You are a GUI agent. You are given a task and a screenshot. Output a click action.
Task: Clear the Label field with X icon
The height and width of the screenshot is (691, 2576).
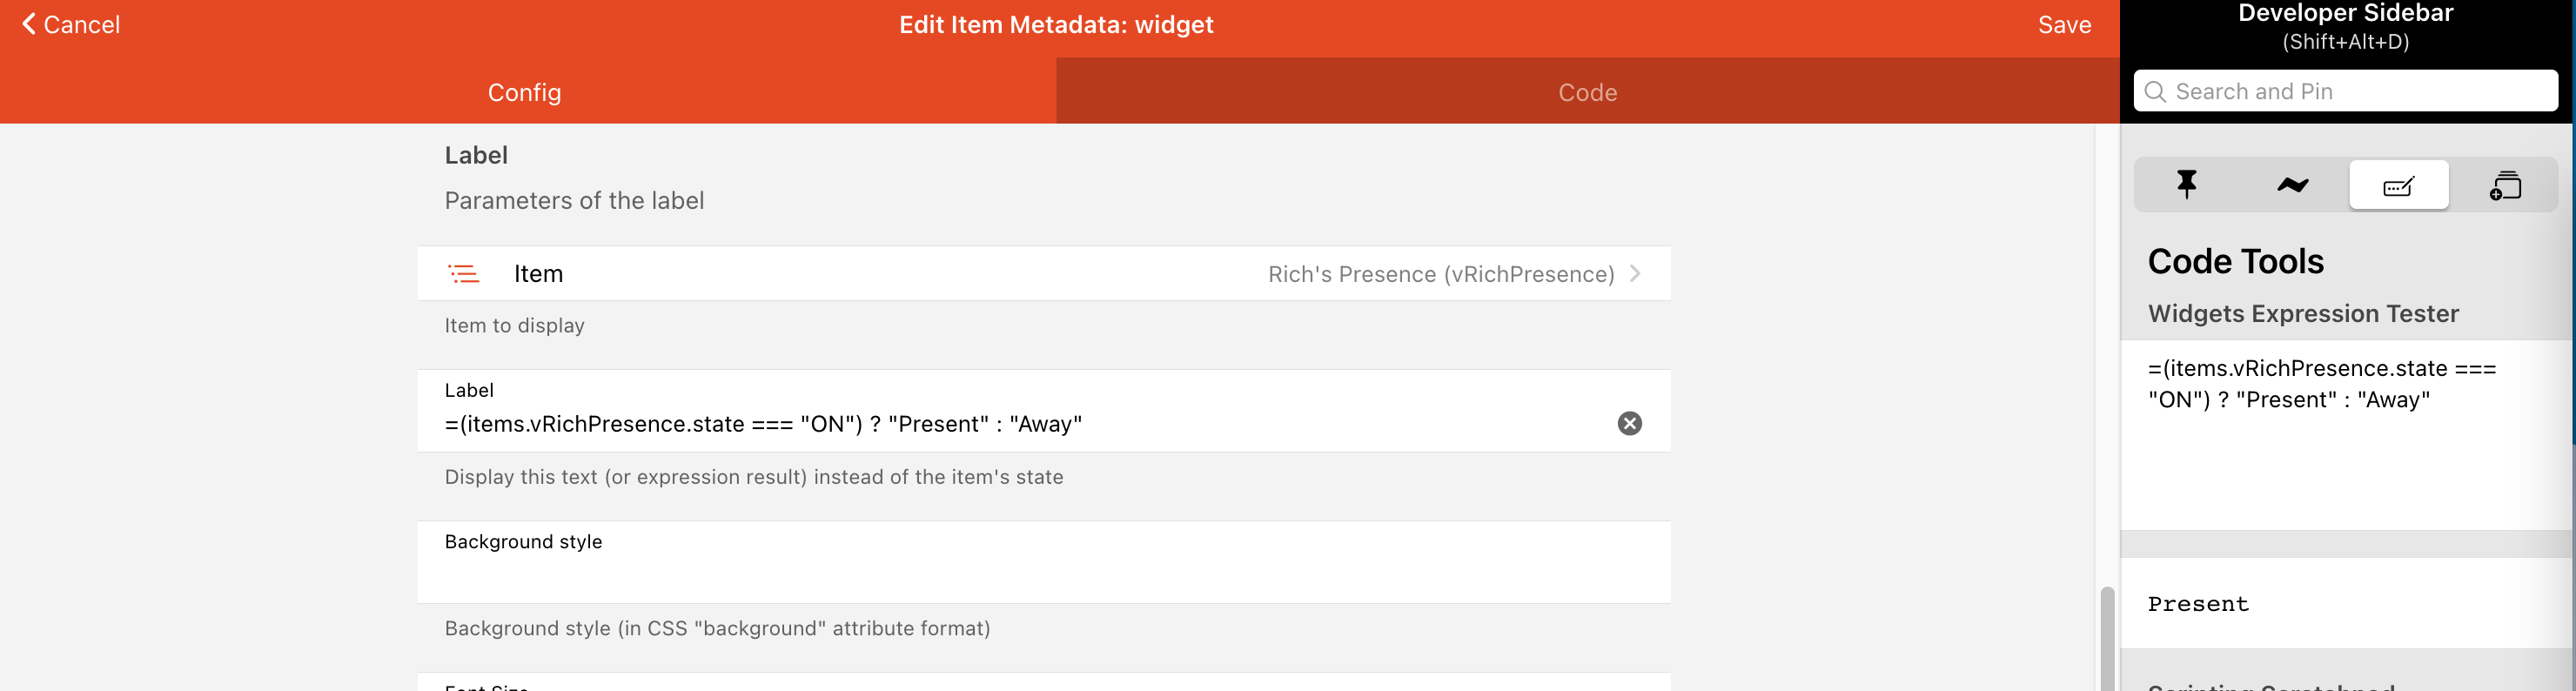1629,423
